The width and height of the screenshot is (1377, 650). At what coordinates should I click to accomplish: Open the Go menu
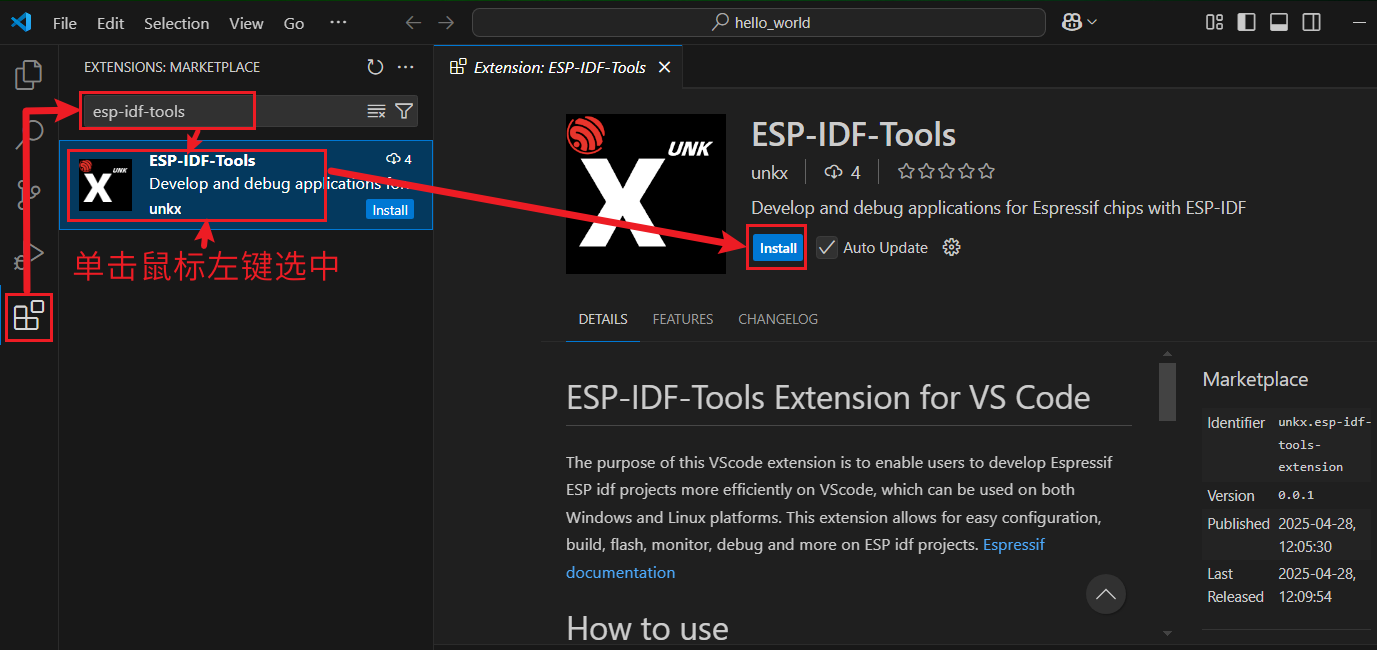294,23
